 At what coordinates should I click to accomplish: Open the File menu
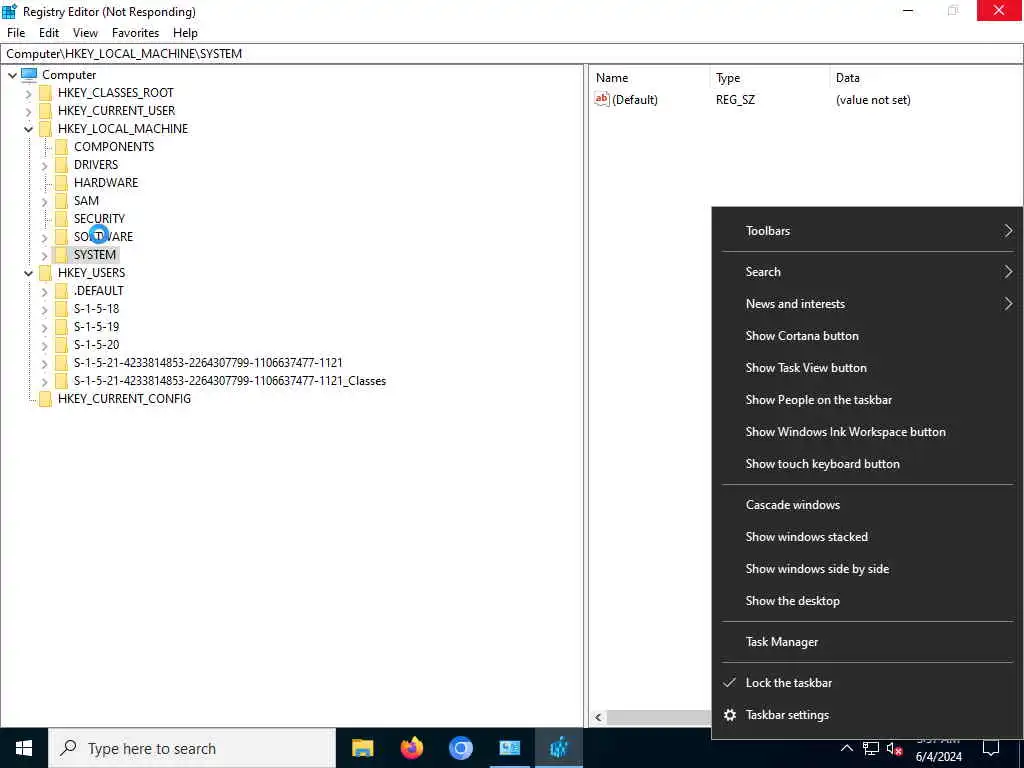(x=16, y=33)
